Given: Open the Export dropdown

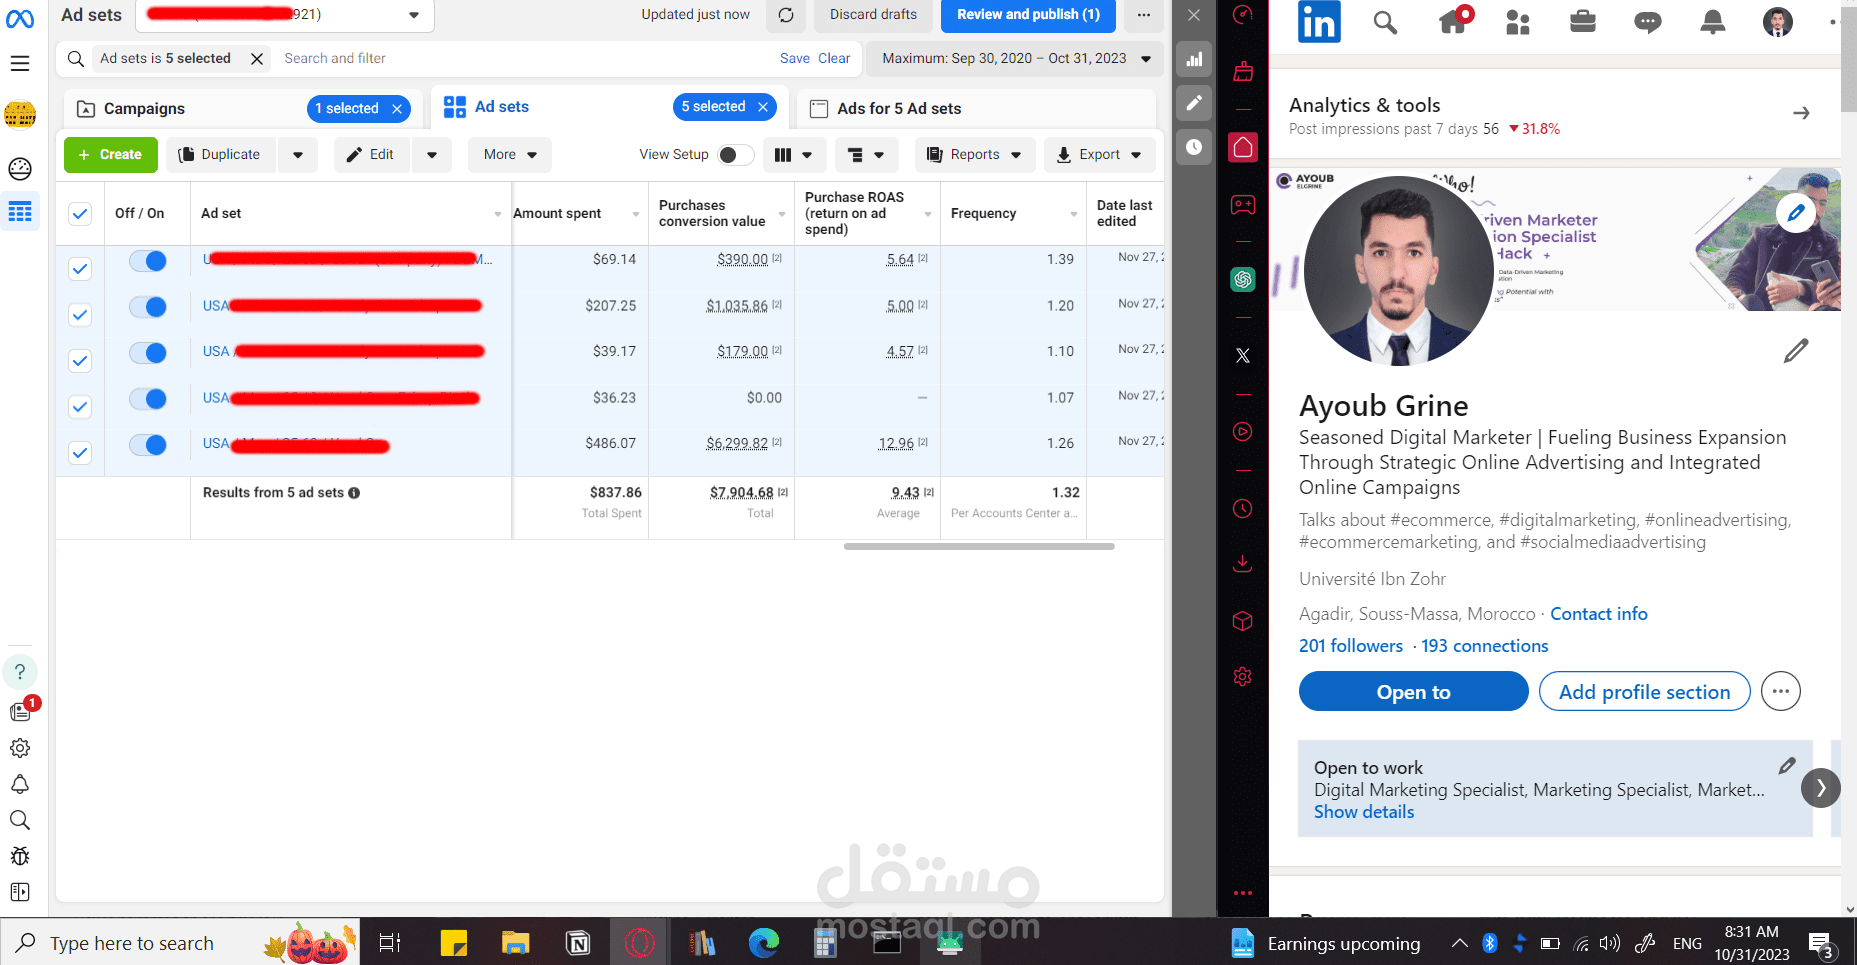Looking at the screenshot, I should click(x=1100, y=155).
